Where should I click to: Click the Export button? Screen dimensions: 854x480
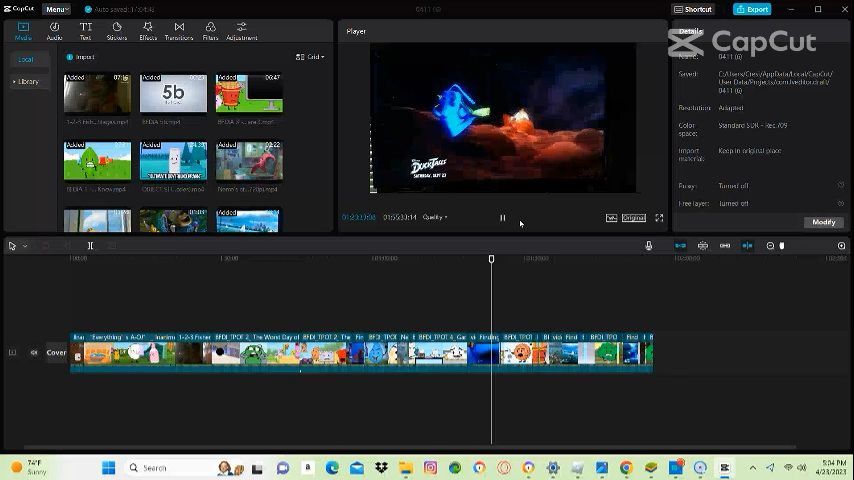[752, 9]
